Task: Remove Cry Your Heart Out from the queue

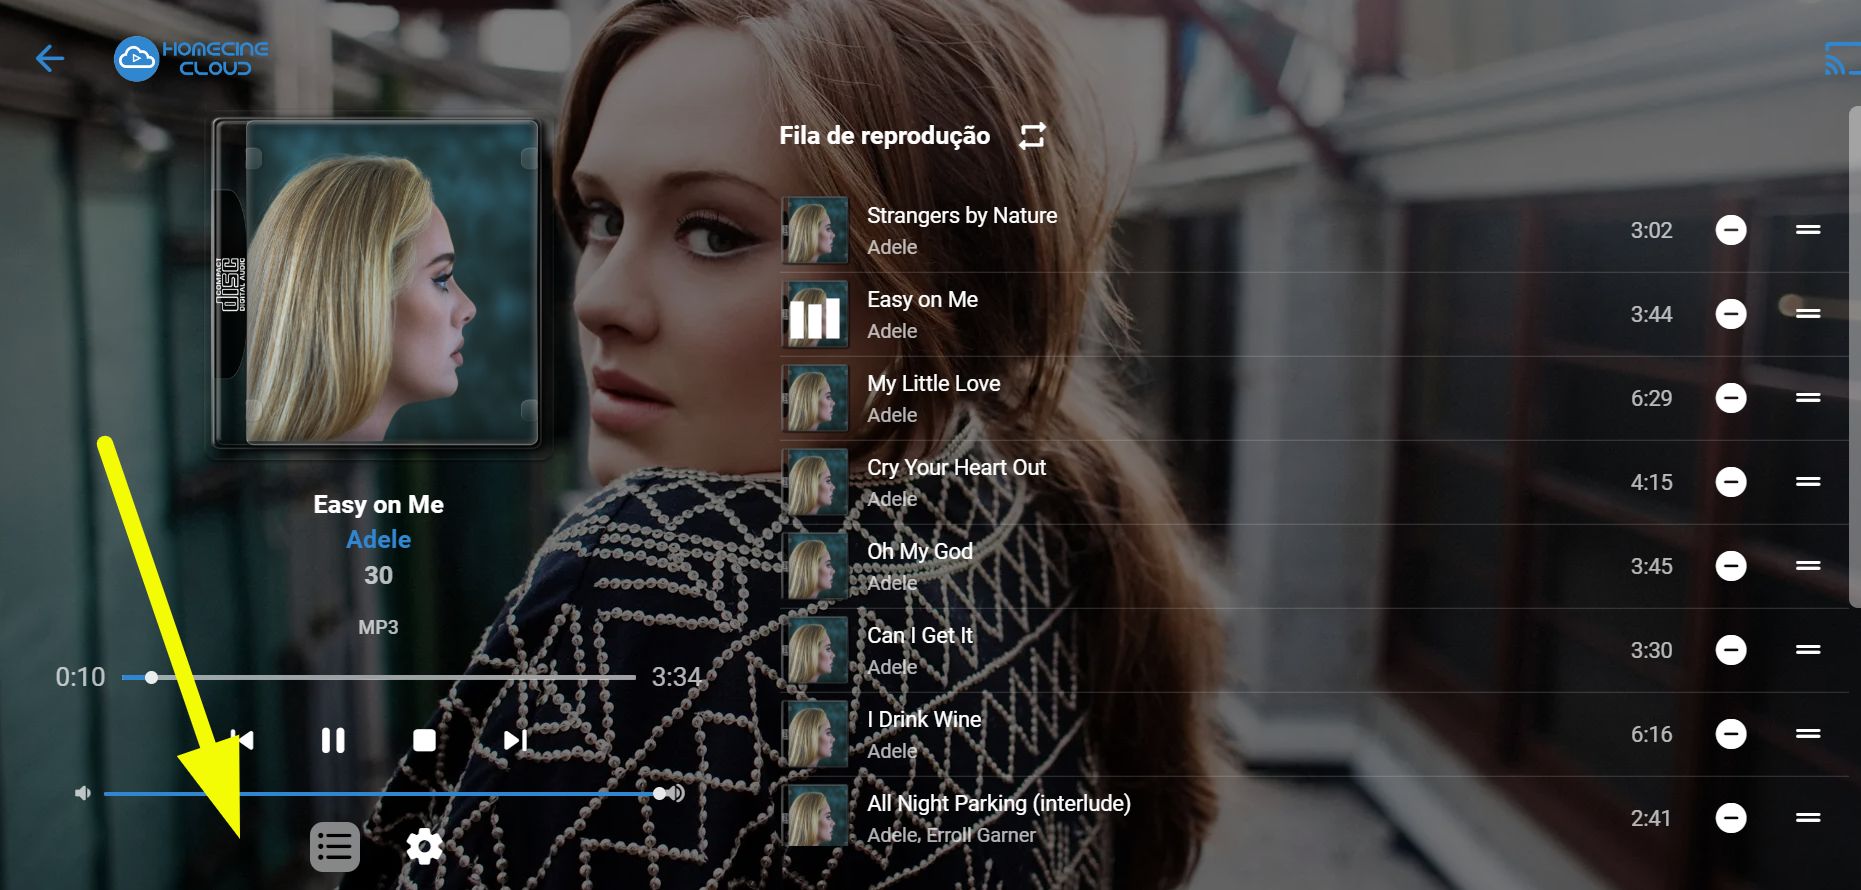Action: (x=1731, y=482)
